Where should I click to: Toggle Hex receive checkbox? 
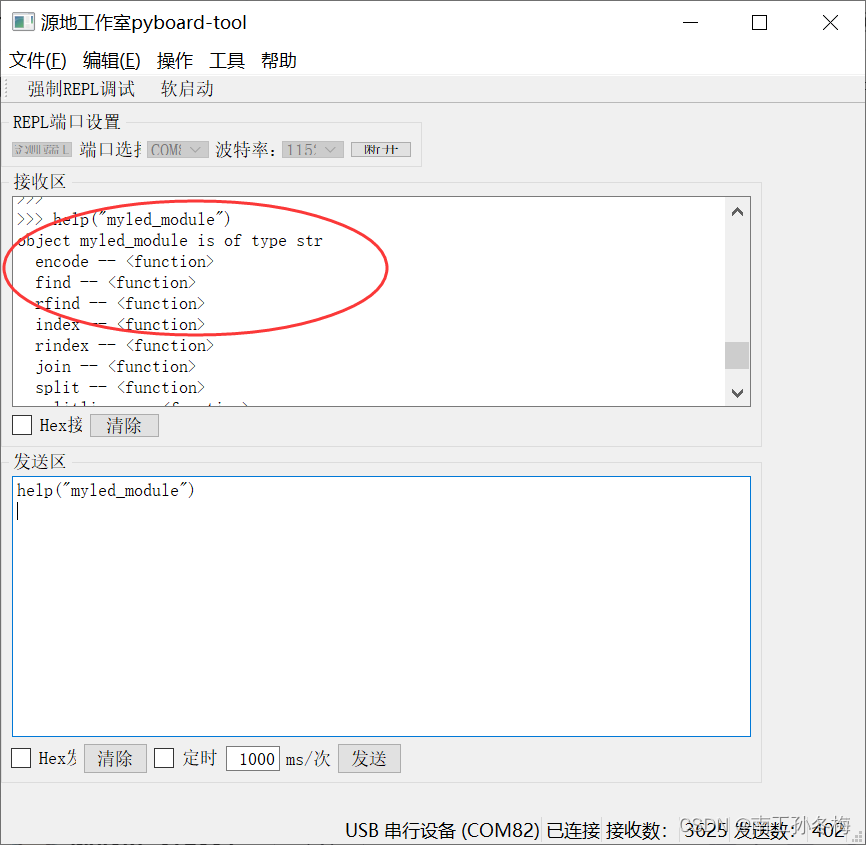coord(22,425)
